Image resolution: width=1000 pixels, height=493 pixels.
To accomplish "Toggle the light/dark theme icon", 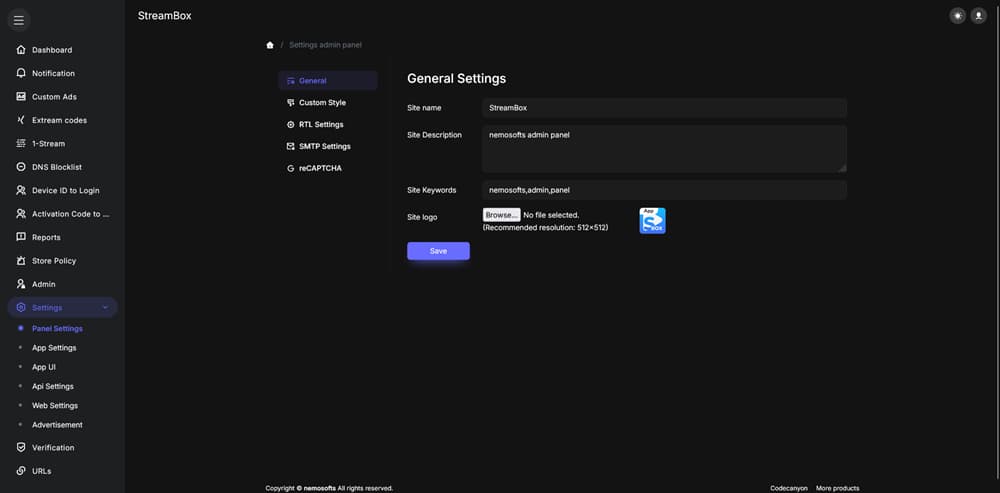I will coord(958,16).
